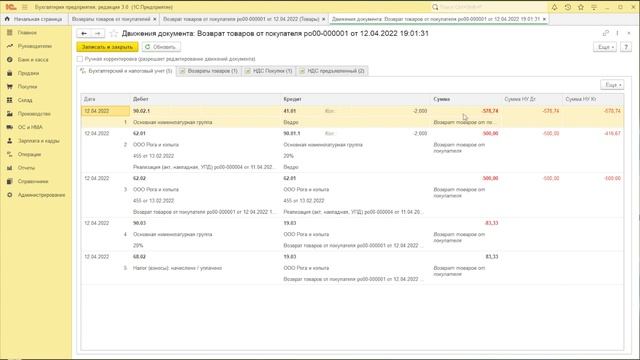Viewport: 640px width, 360px height.
Task: Open Продажи section in sidebar
Action: pyautogui.click(x=28, y=73)
